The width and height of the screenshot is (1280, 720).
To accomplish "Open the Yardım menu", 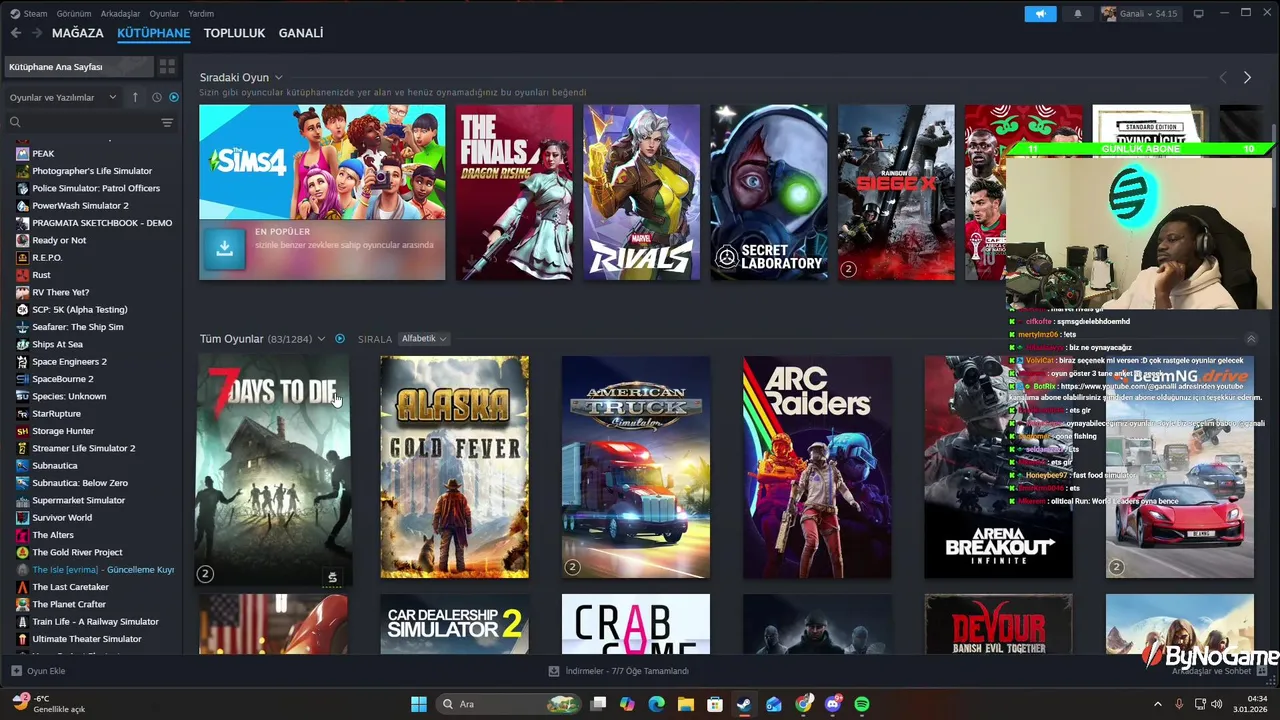I will [201, 14].
